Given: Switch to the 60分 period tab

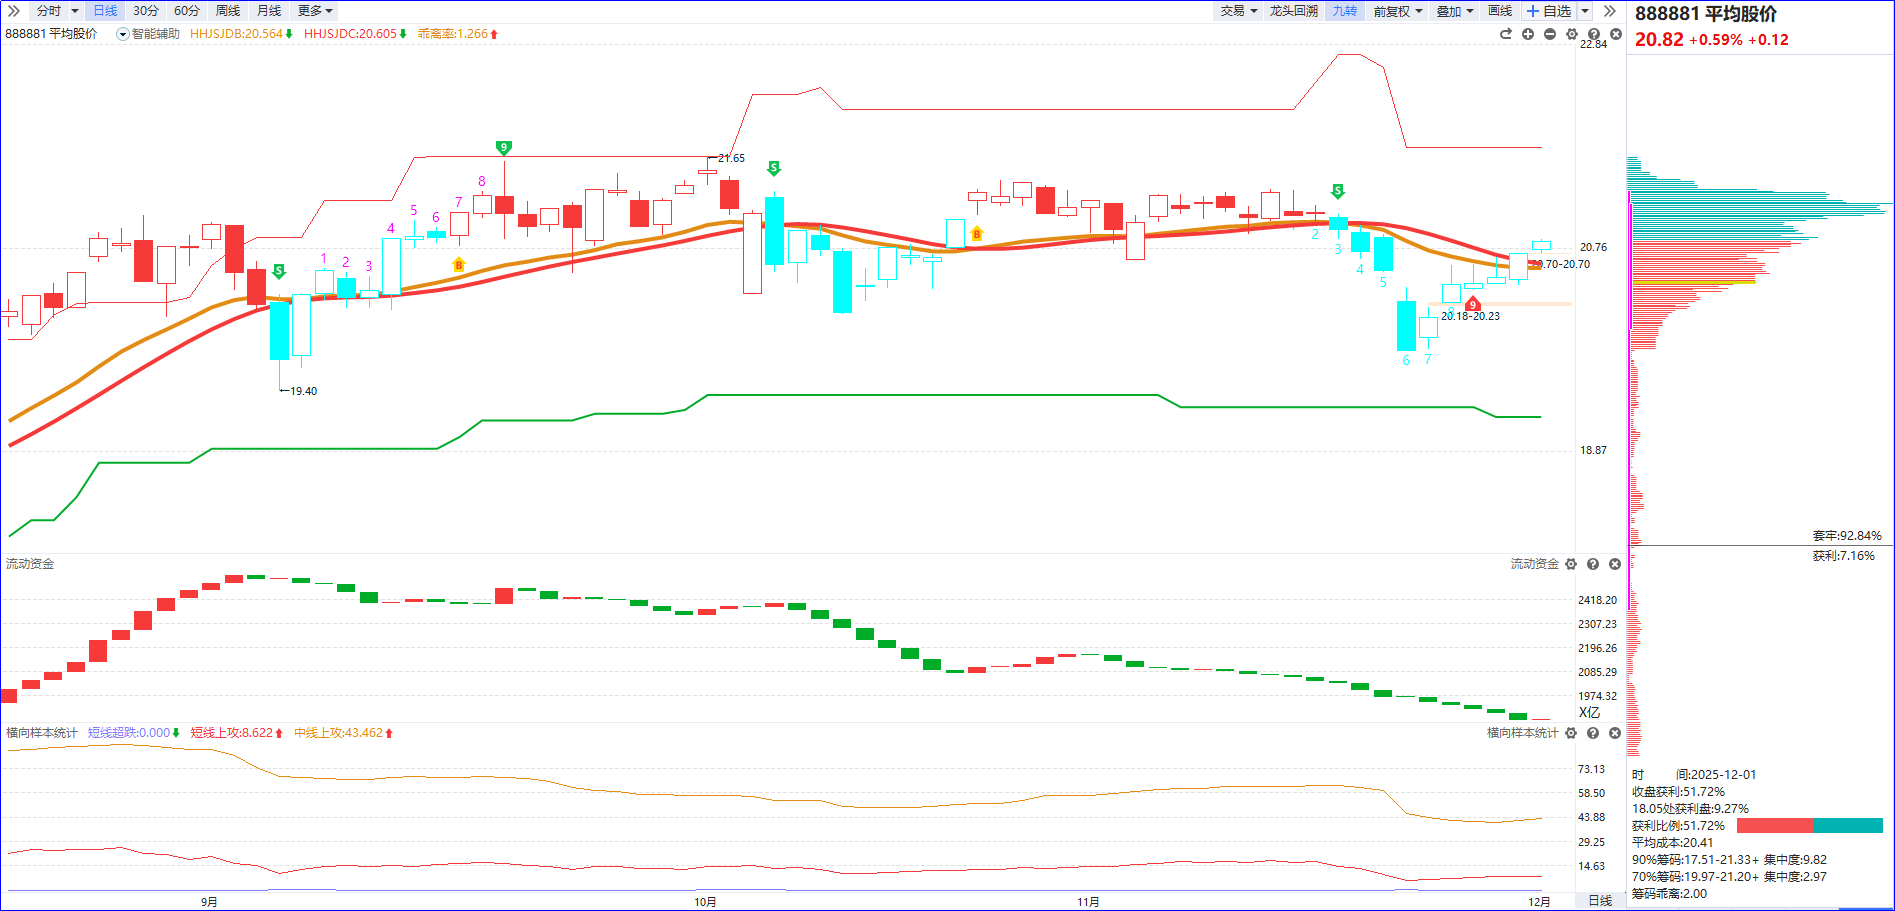Looking at the screenshot, I should [187, 11].
